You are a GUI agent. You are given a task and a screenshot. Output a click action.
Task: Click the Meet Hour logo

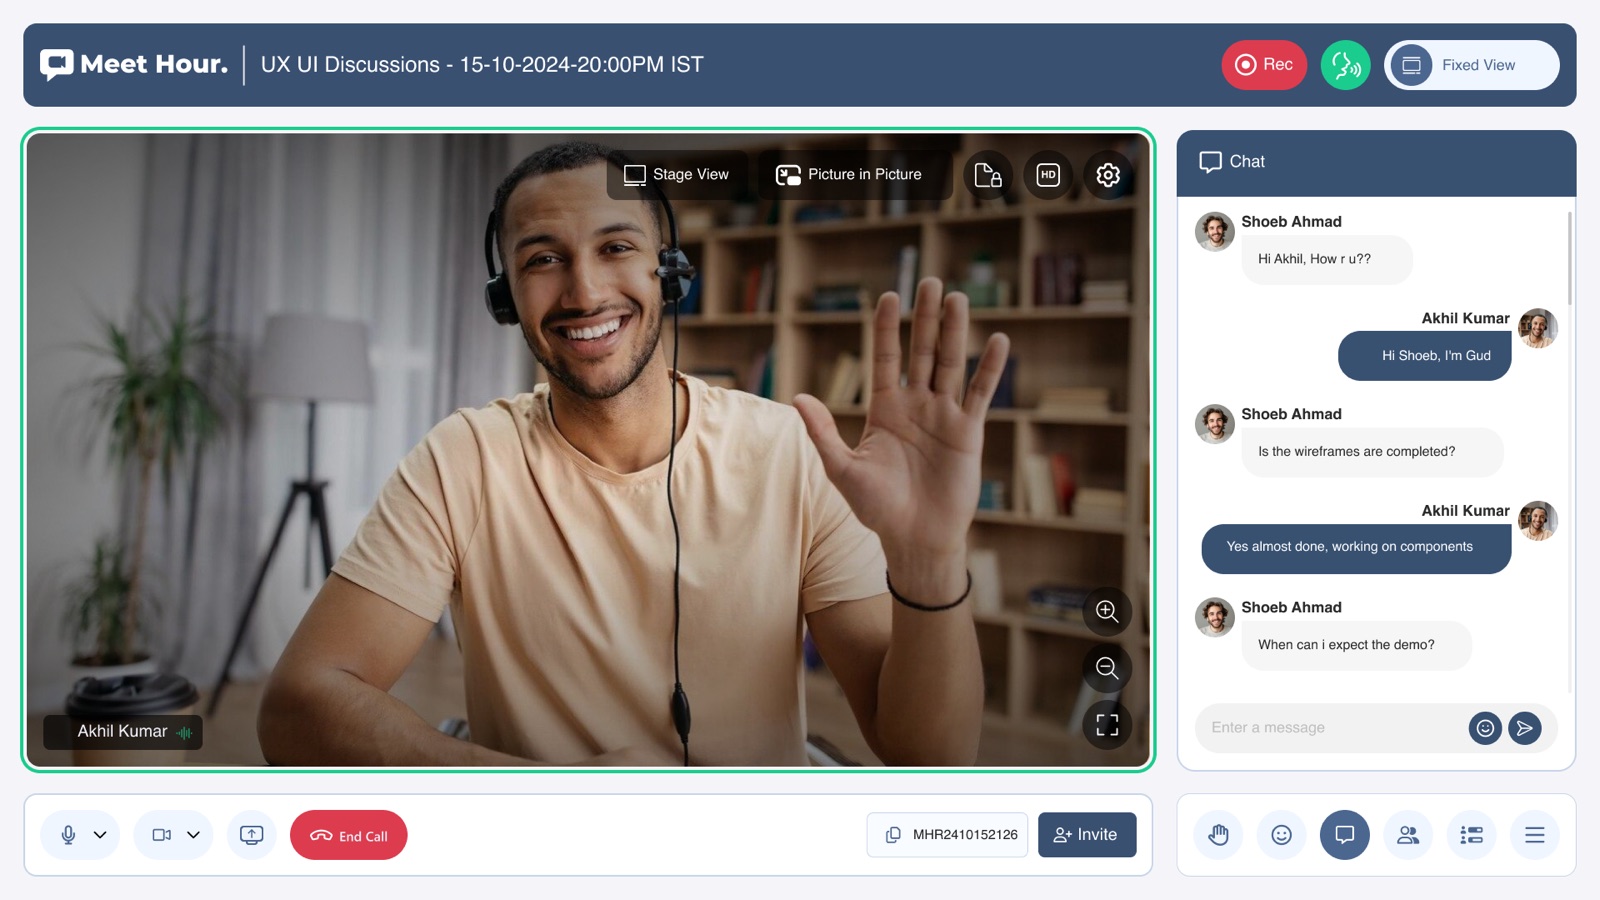click(134, 65)
